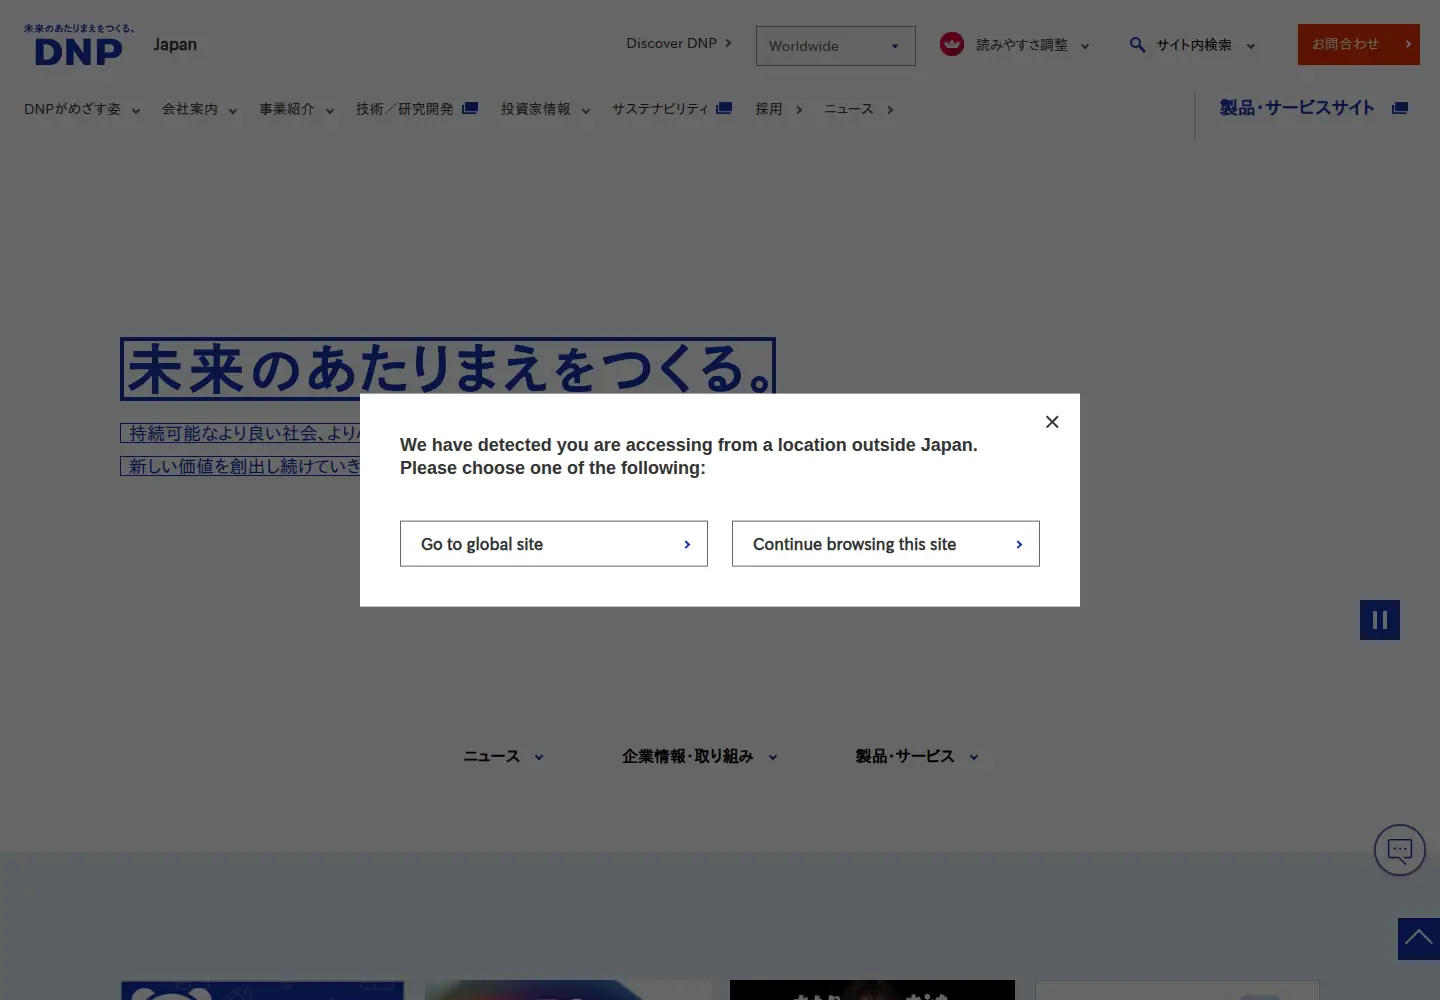
Task: Expand the 事業紹介 menu
Action: pos(297,109)
